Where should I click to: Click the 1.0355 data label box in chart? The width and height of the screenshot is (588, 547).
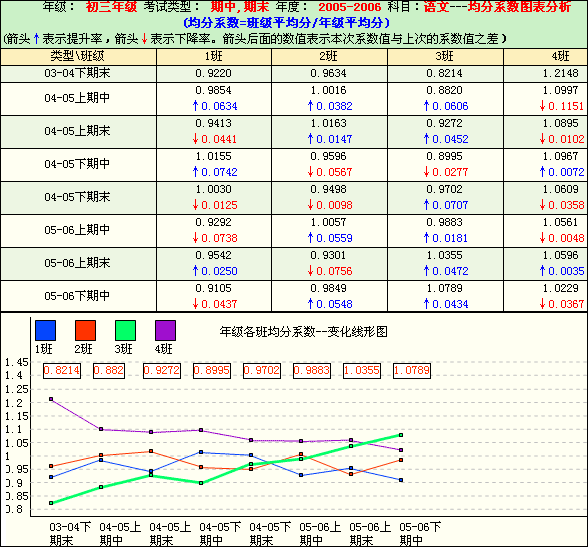pos(362,371)
